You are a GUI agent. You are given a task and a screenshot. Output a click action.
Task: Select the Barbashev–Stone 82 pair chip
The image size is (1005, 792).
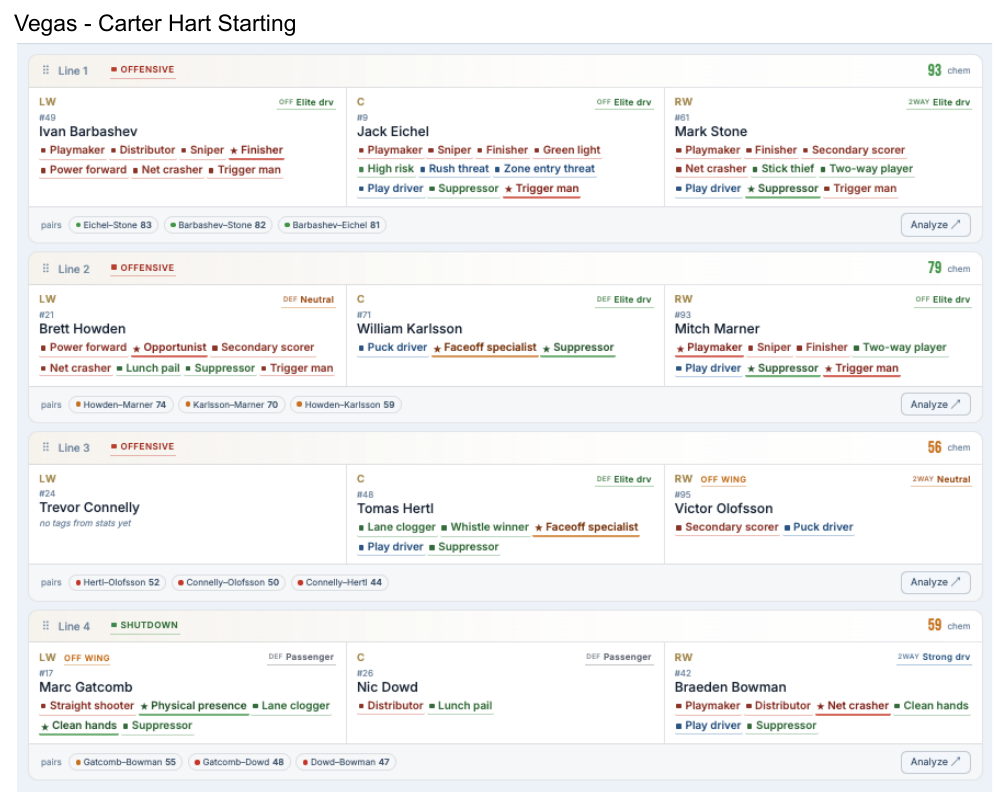pos(218,225)
